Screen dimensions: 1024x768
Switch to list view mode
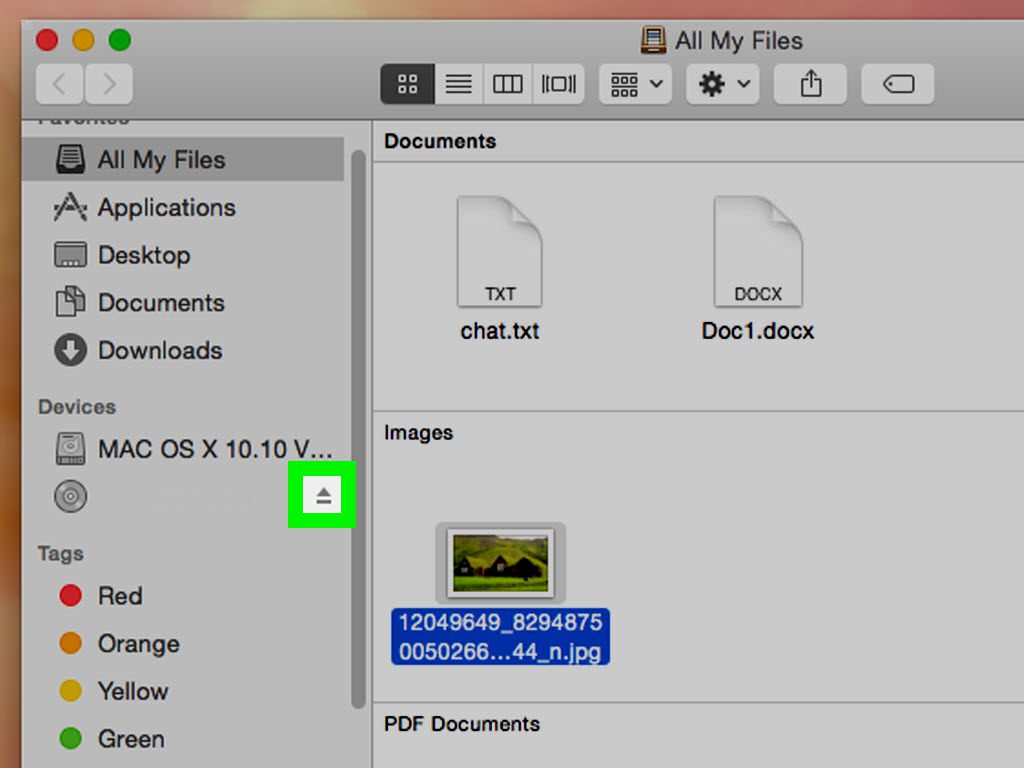point(457,84)
